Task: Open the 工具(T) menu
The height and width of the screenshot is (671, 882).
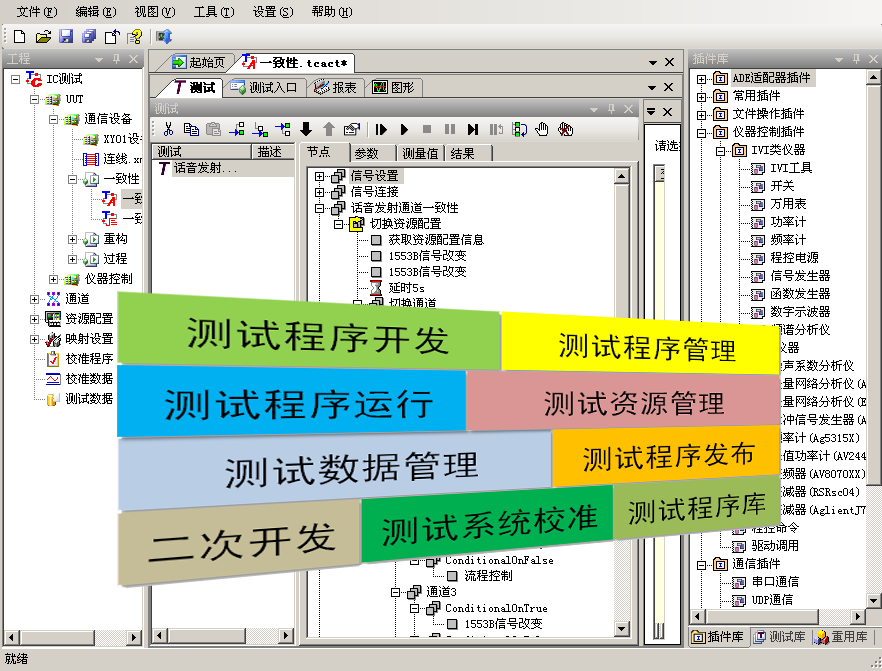Action: tap(213, 12)
